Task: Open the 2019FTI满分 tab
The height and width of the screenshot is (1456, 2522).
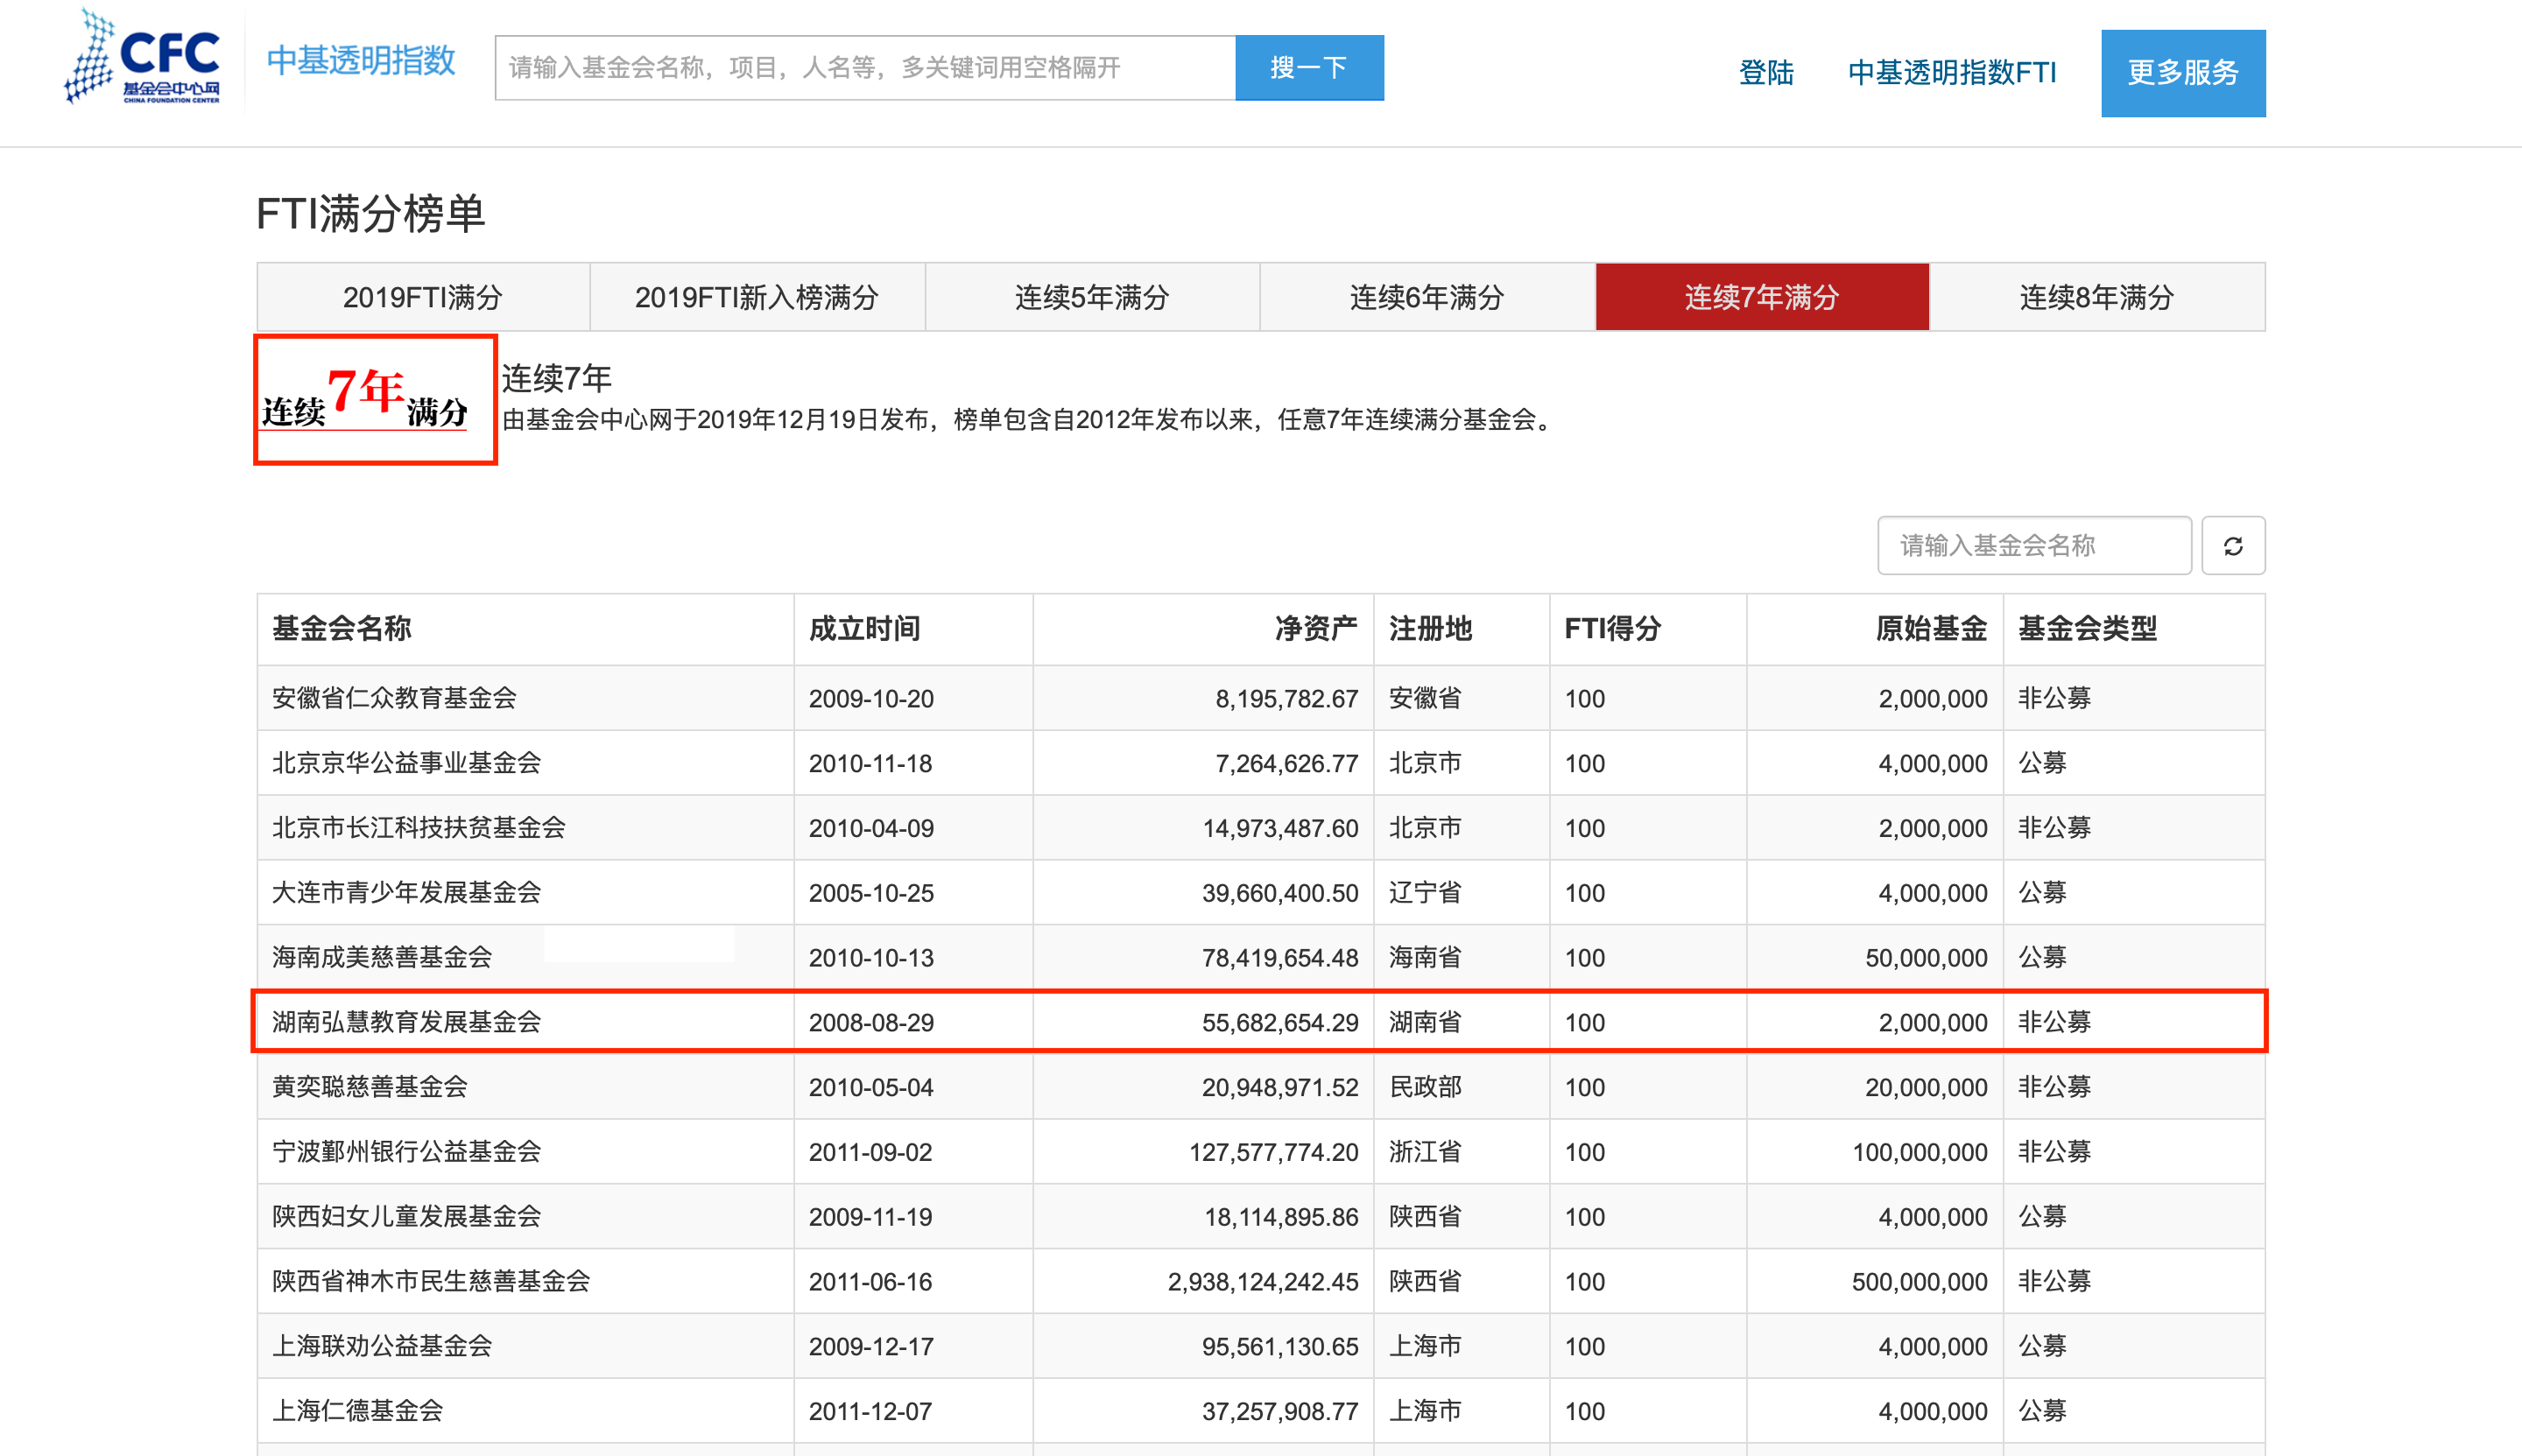Action: coord(423,297)
